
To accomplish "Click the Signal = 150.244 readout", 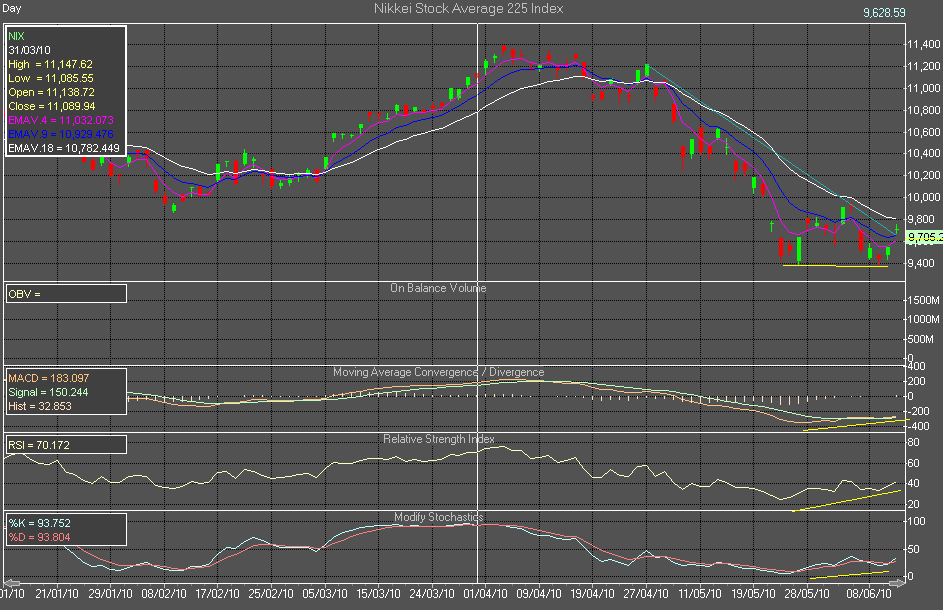I will [x=48, y=392].
